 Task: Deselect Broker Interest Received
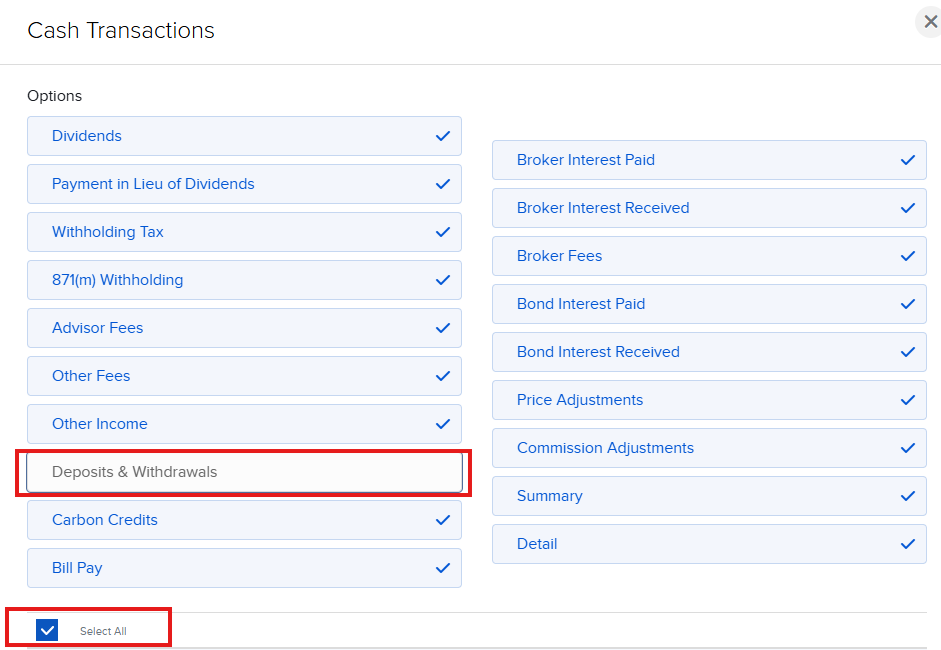(709, 208)
